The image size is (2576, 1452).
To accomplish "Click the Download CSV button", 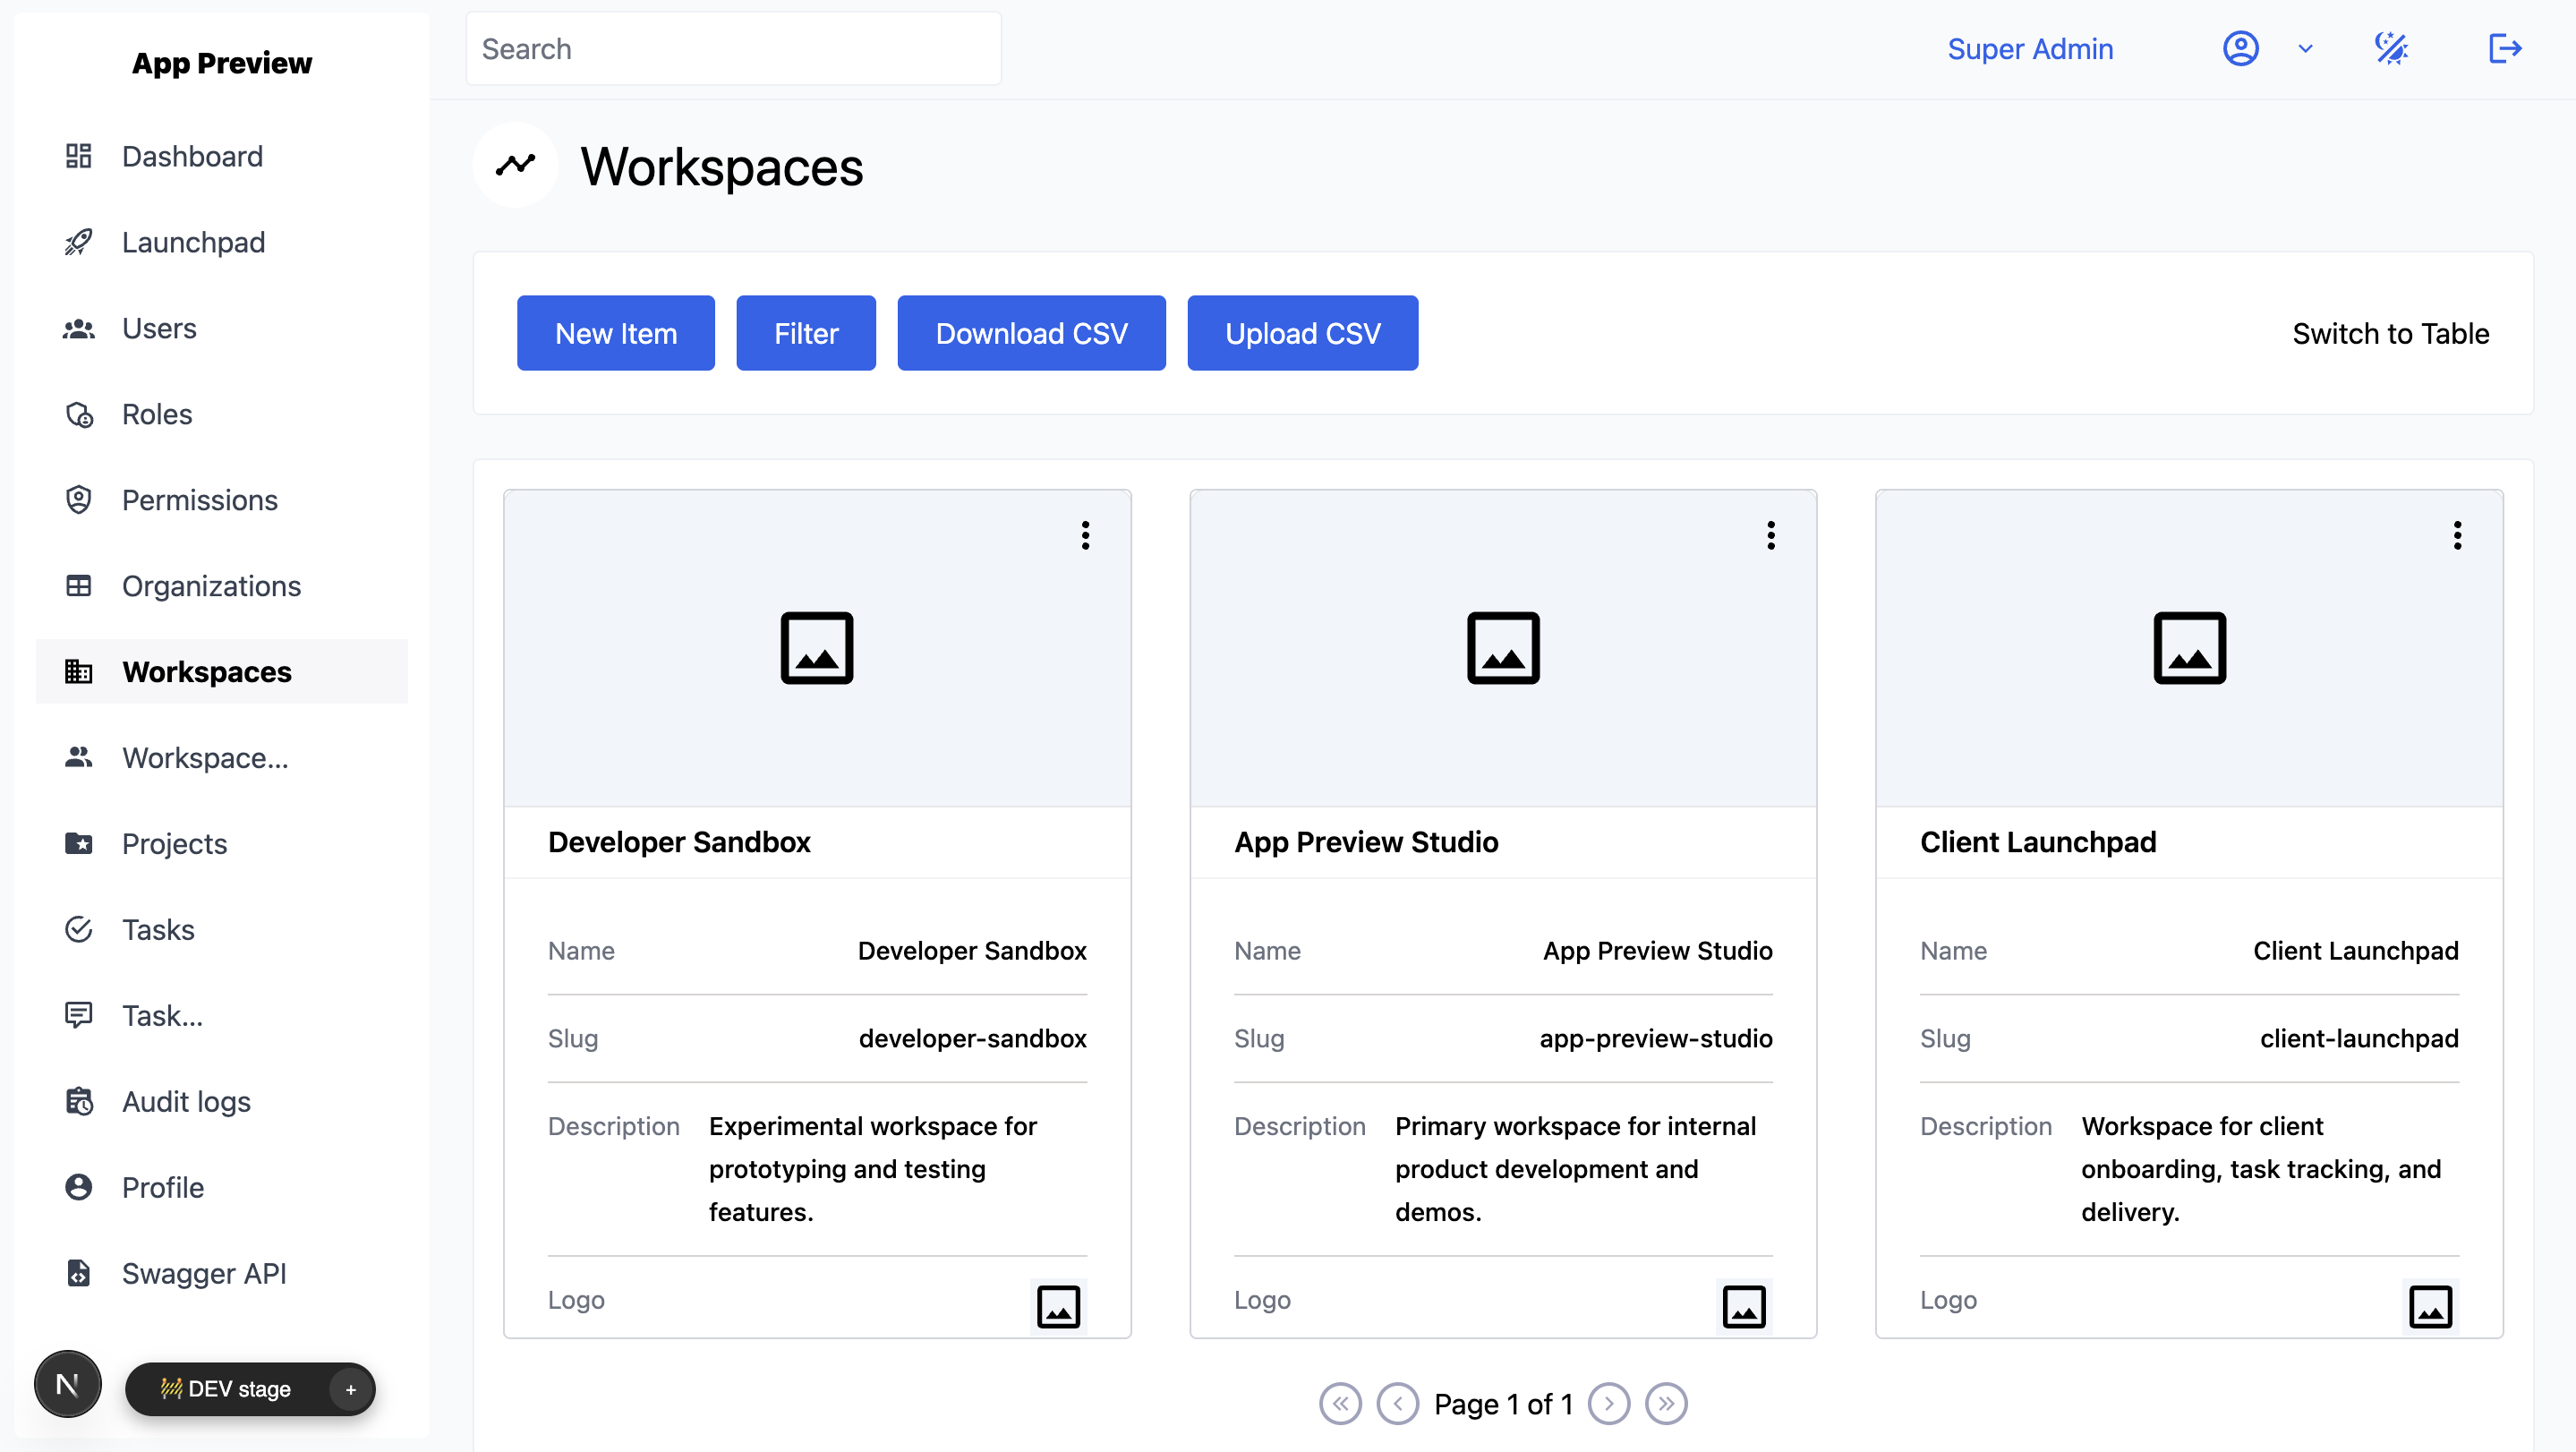I will (1031, 333).
